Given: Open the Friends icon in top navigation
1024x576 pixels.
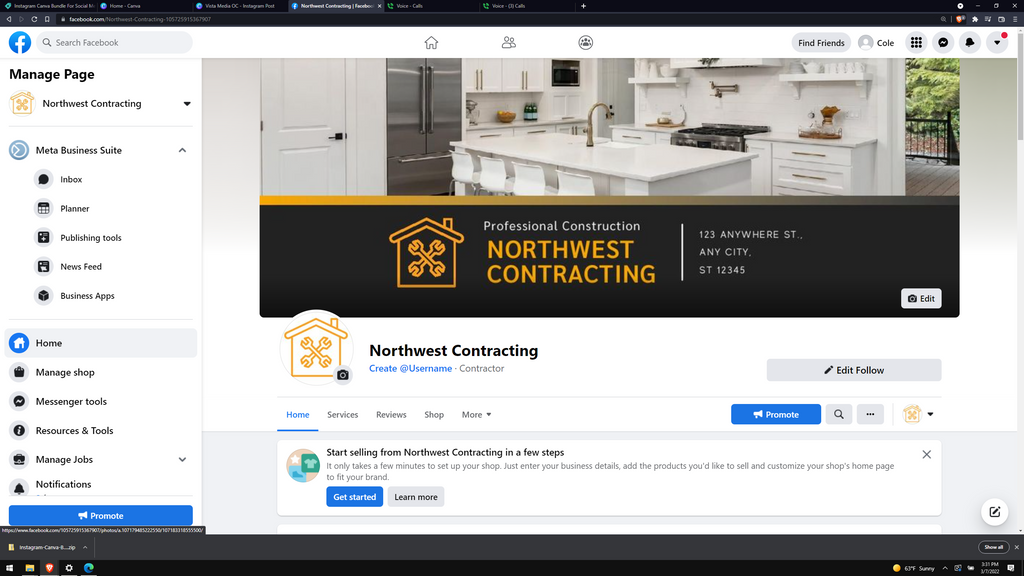Looking at the screenshot, I should pos(509,42).
